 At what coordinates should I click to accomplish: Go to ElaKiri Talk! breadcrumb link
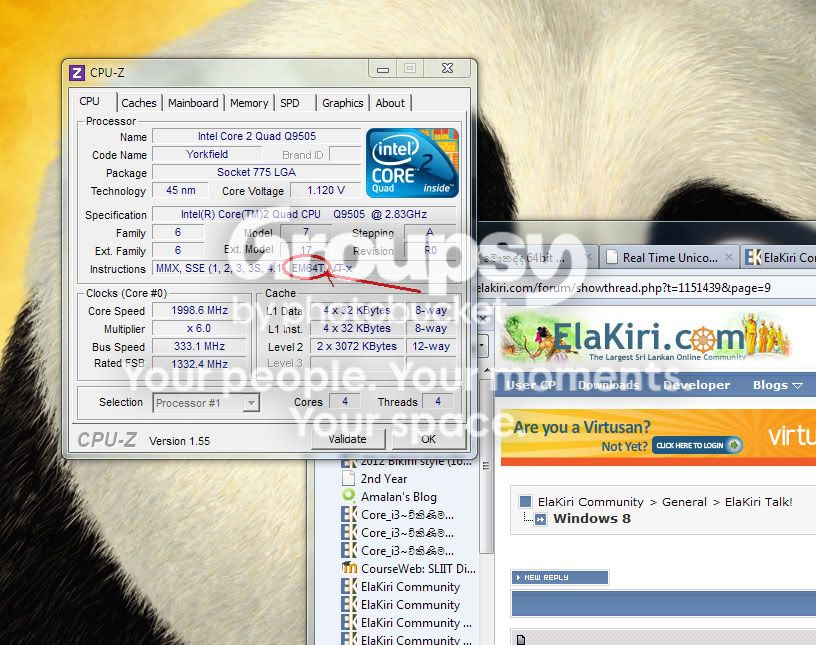pyautogui.click(x=758, y=502)
